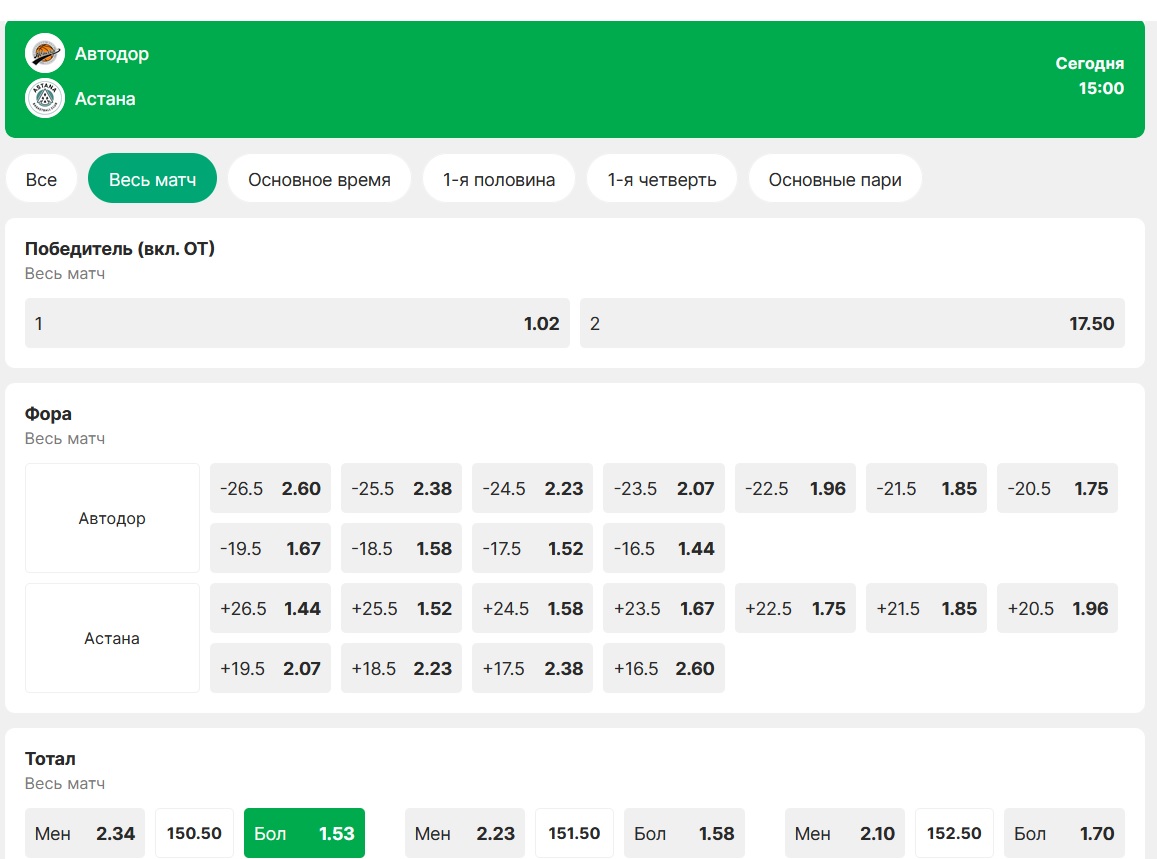Switch to 1-я половина tab
This screenshot has width=1157, height=859.
pyautogui.click(x=499, y=179)
